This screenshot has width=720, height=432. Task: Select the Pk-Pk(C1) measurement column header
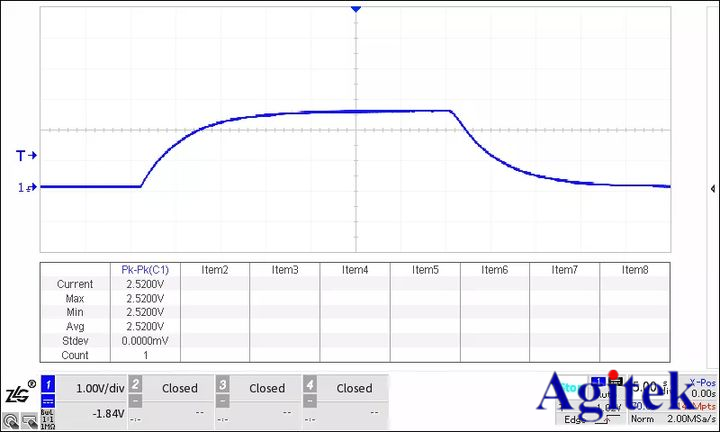click(x=144, y=270)
